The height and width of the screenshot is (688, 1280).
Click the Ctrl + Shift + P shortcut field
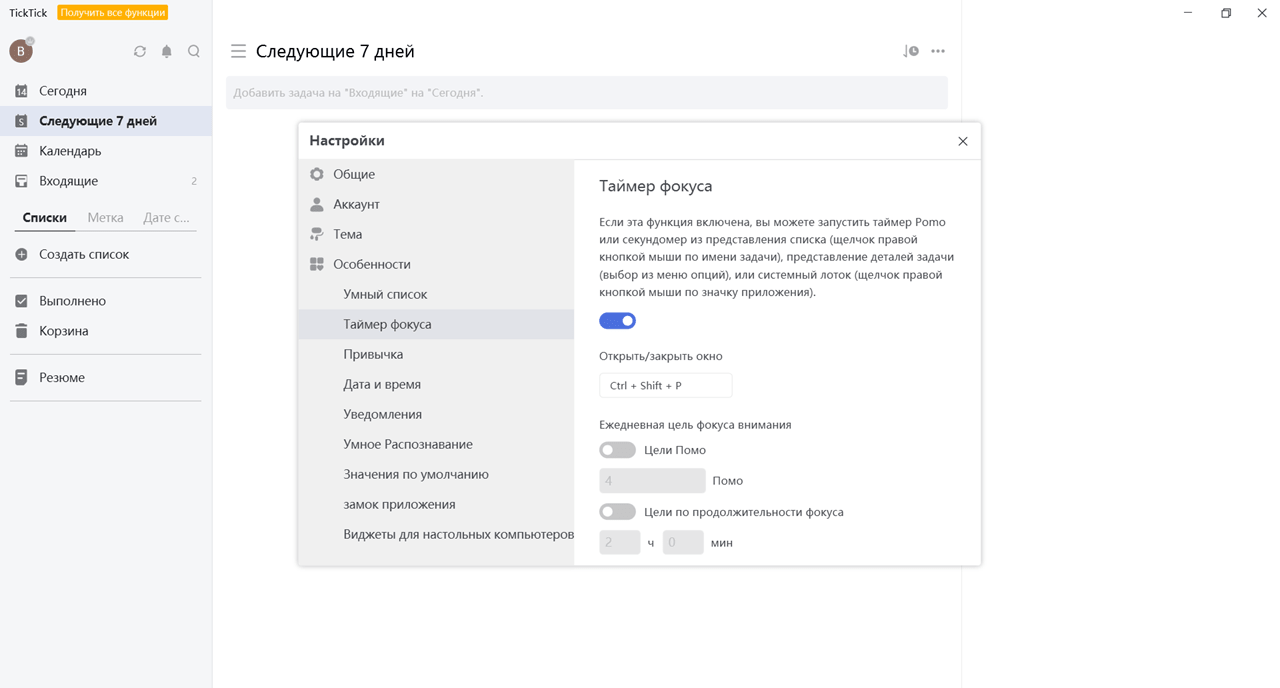(666, 385)
